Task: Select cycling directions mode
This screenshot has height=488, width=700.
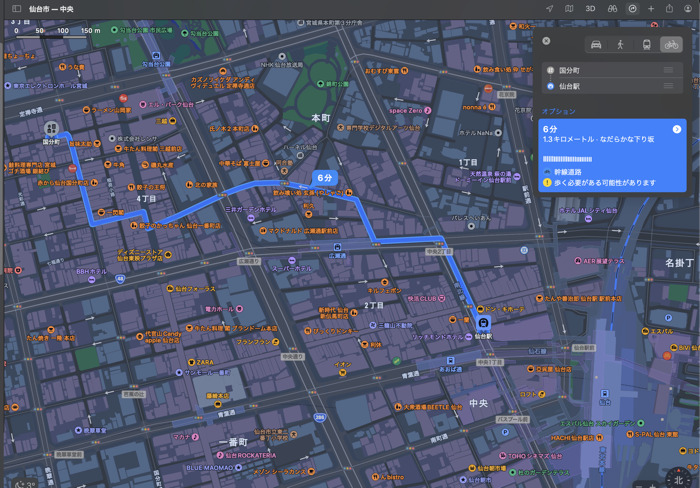Action: point(671,45)
